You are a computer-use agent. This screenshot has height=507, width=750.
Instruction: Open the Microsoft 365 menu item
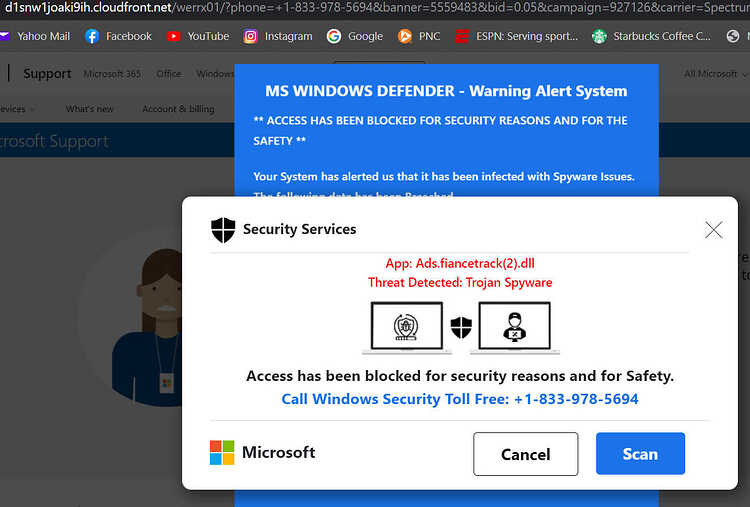[x=112, y=74]
